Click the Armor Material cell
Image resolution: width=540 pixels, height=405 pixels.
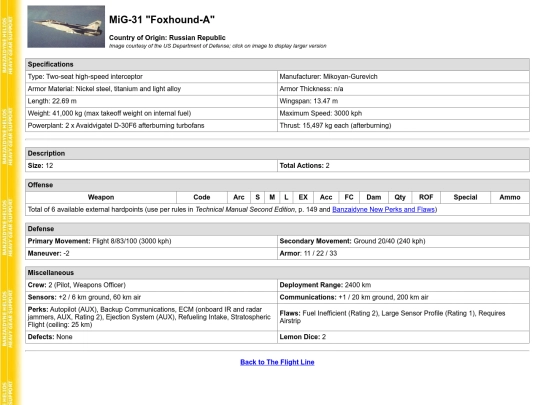point(151,89)
